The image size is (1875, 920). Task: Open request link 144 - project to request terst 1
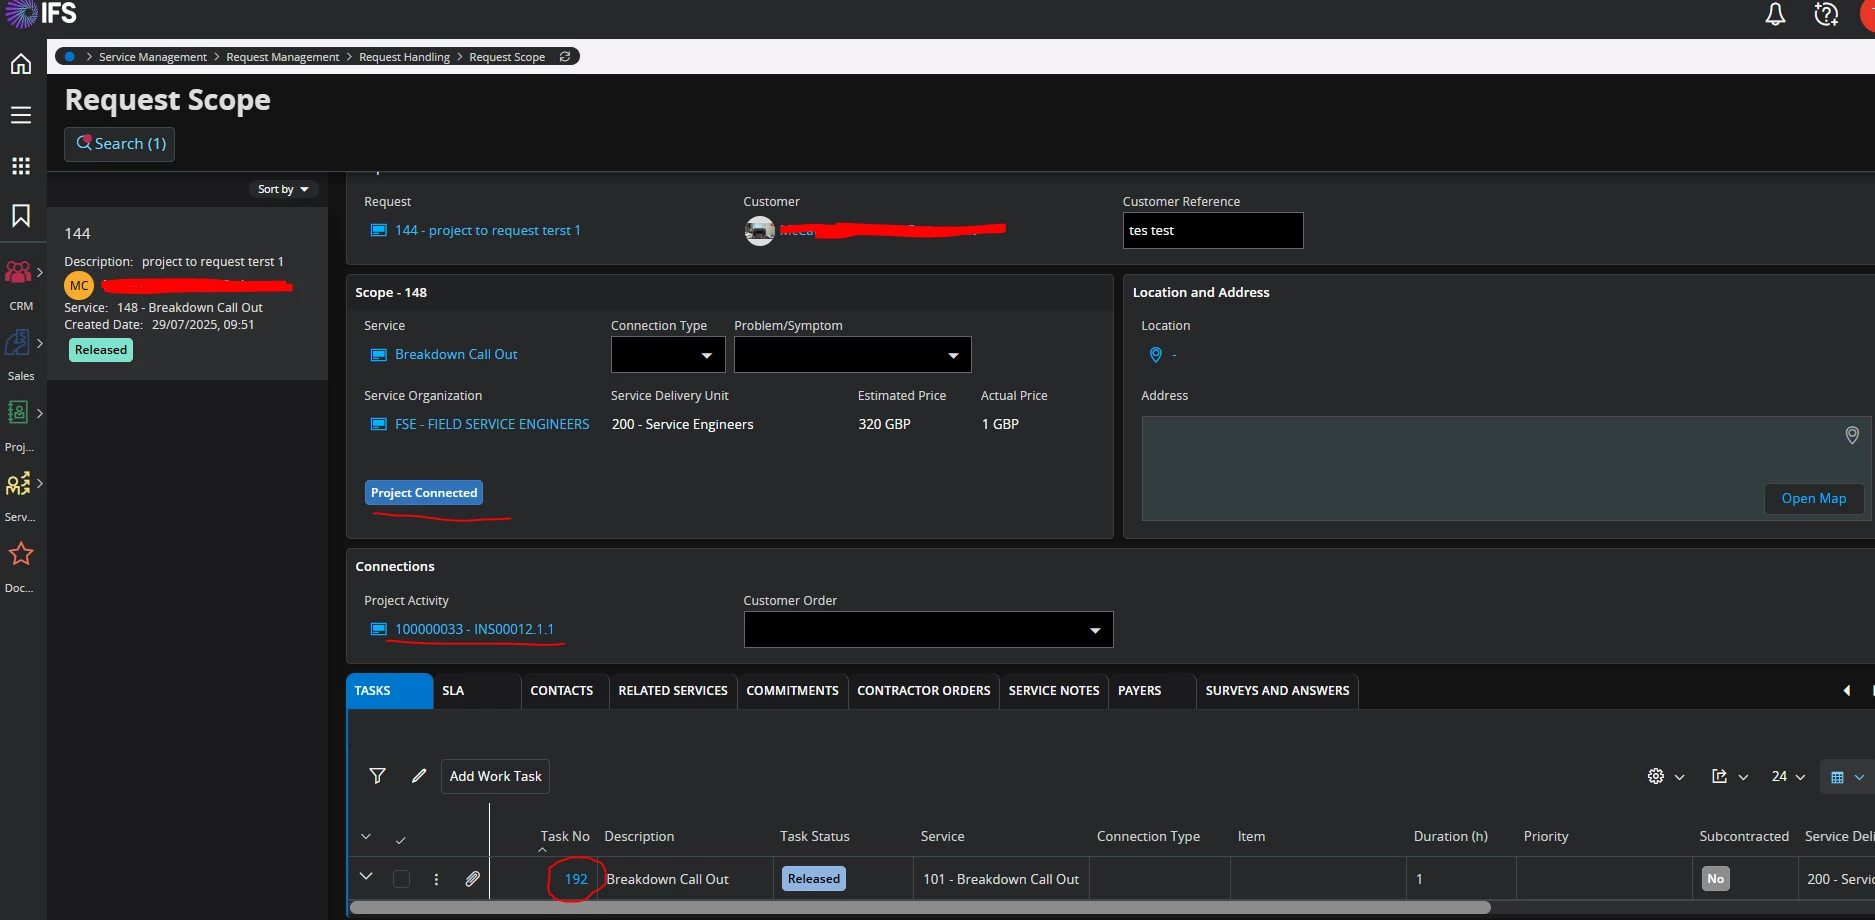point(487,230)
